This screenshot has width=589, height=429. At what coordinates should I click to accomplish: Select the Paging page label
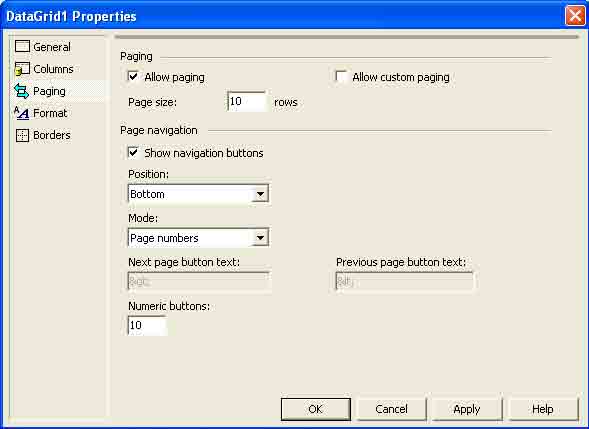pyautogui.click(x=49, y=91)
